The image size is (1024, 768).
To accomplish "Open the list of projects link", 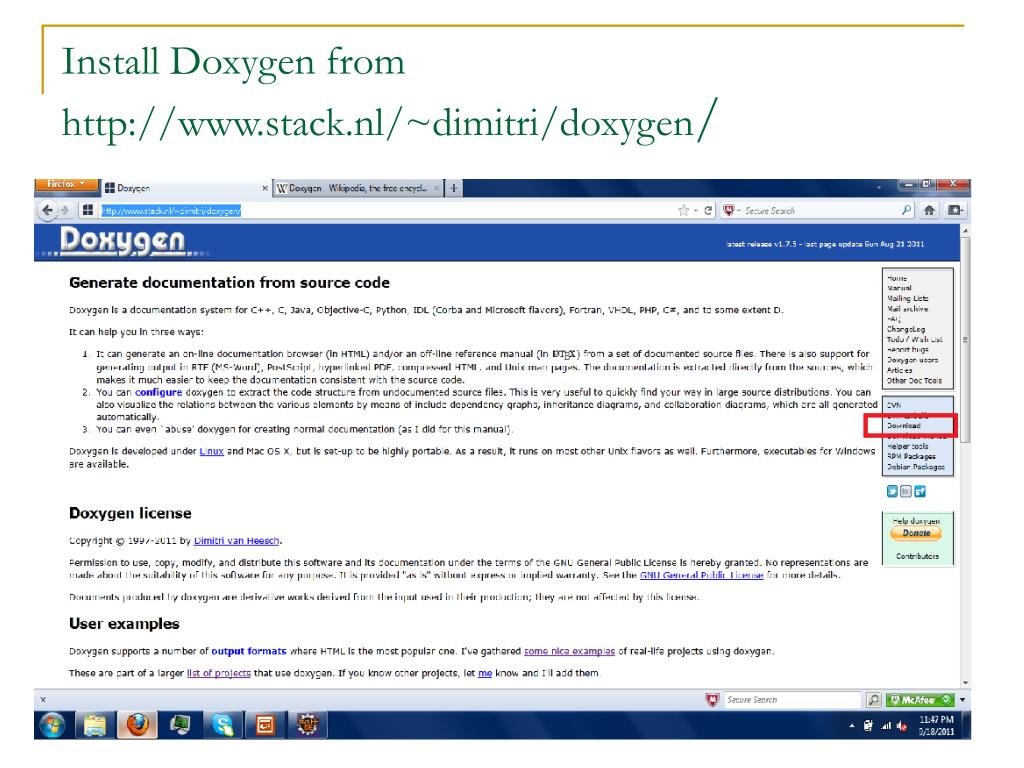I will [x=219, y=673].
